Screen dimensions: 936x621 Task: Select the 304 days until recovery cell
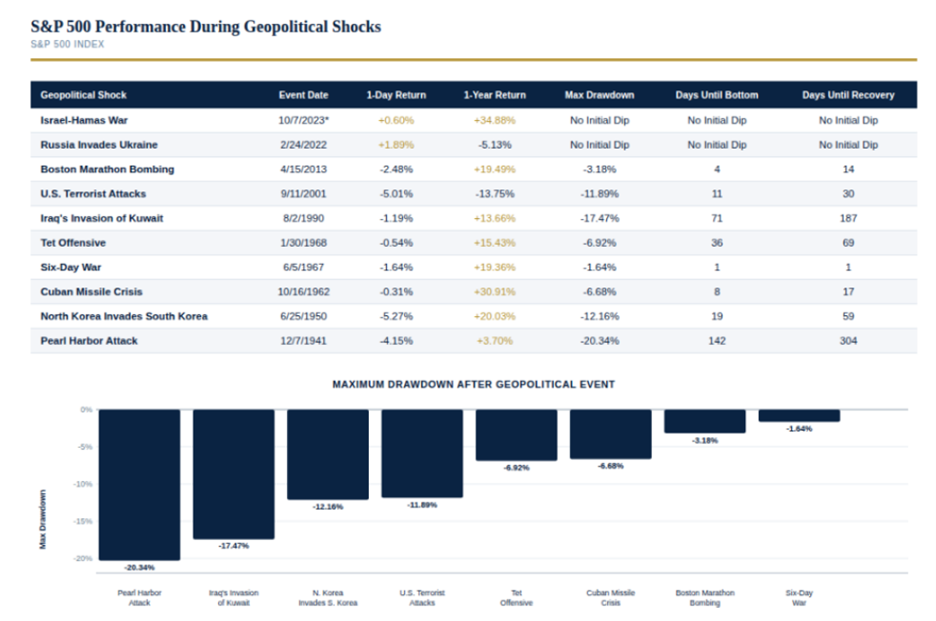point(848,341)
